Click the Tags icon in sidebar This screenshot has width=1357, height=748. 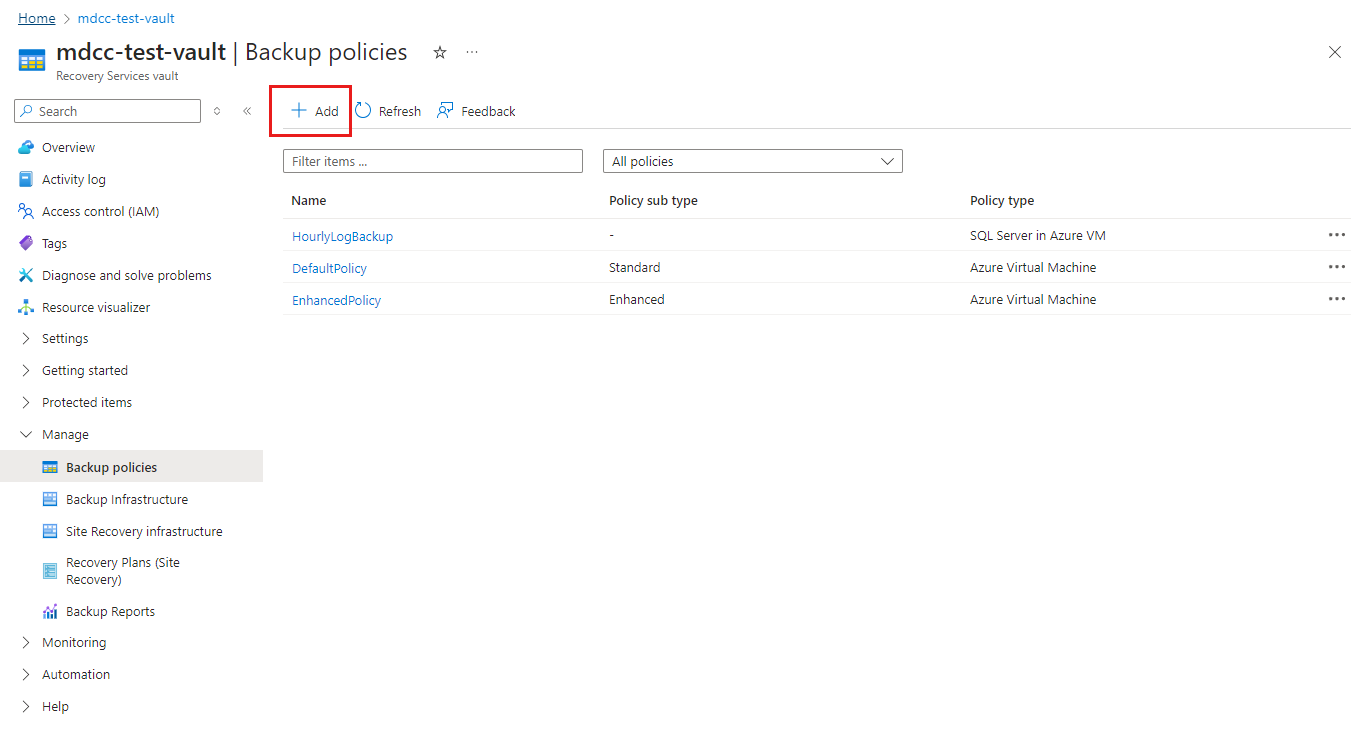click(26, 244)
